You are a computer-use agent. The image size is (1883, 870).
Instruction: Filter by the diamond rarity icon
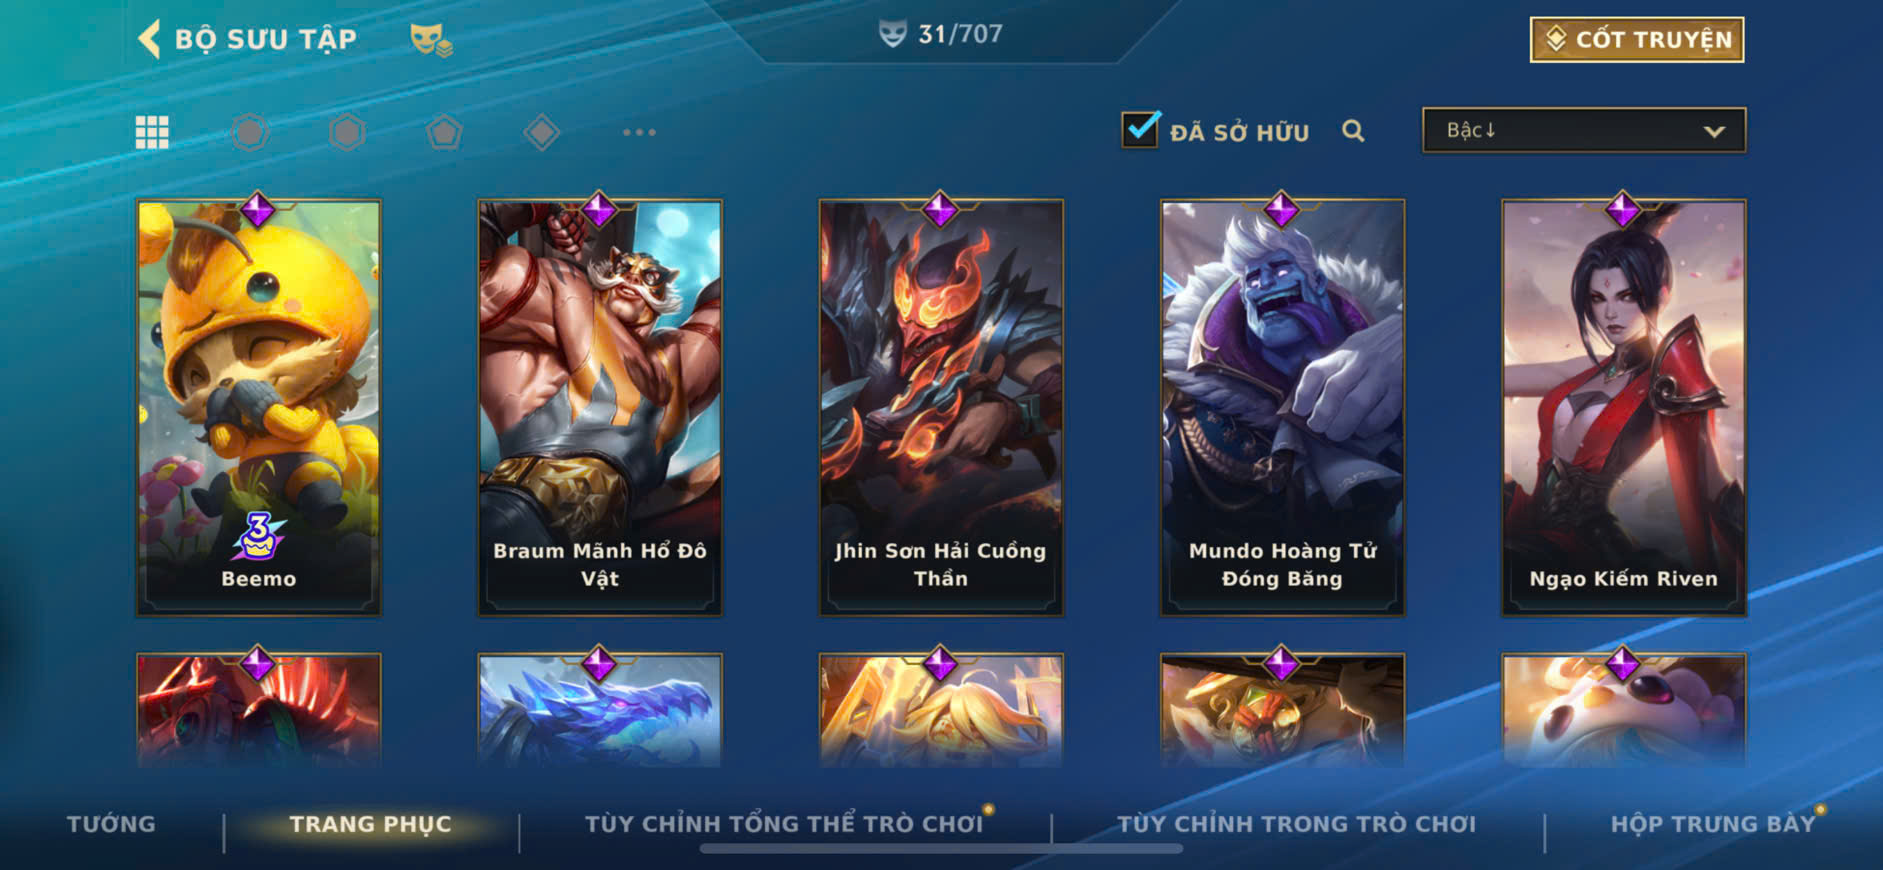[541, 132]
